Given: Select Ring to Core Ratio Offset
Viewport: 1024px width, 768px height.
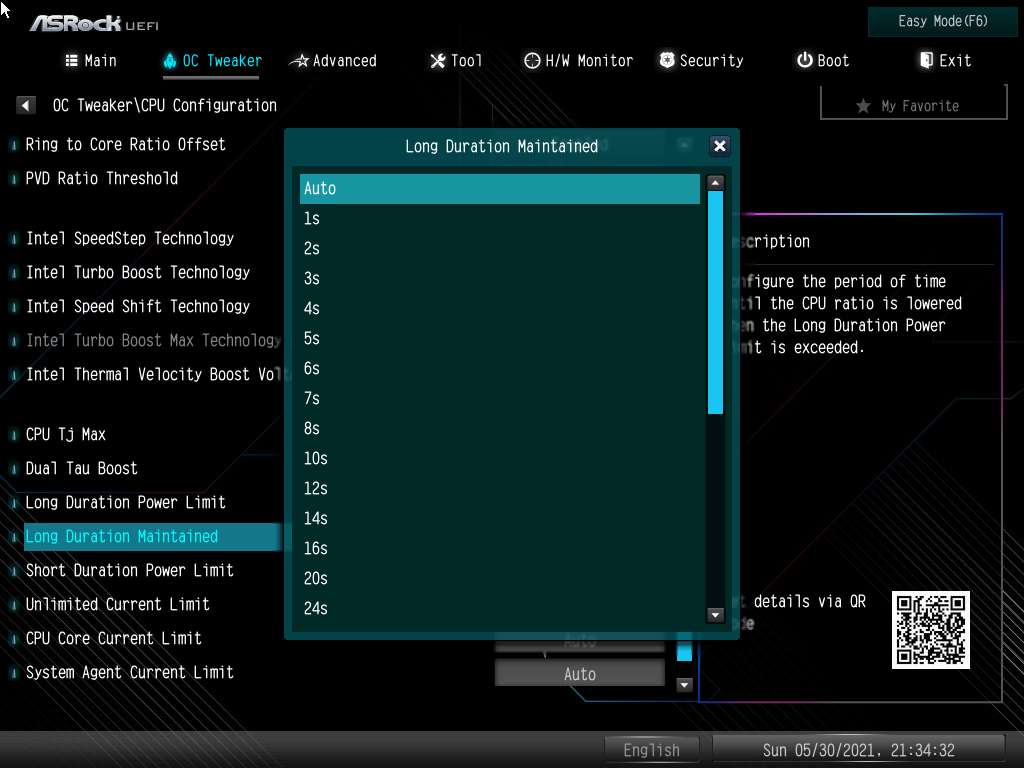Looking at the screenshot, I should tap(125, 144).
